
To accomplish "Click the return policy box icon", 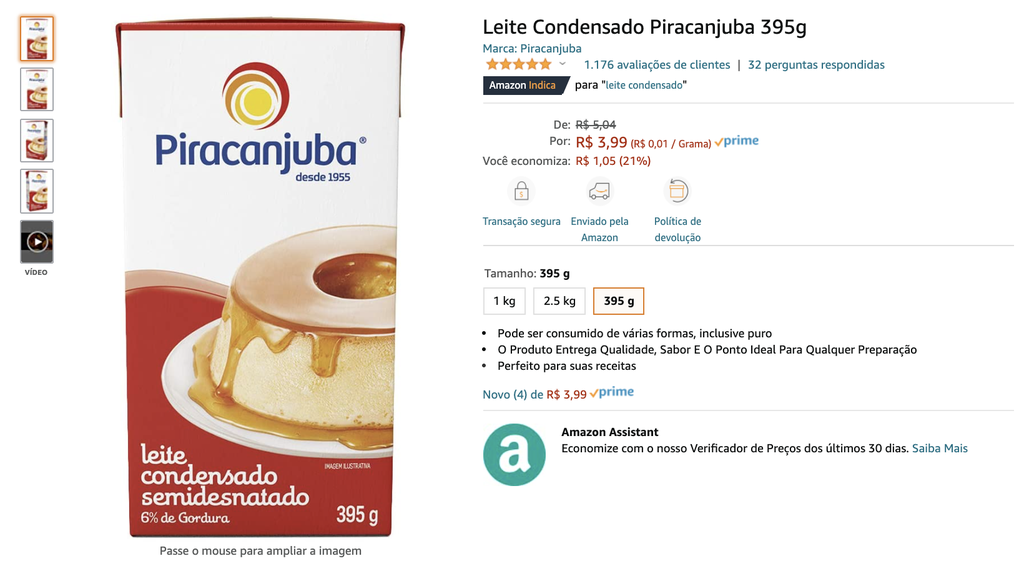I will [677, 191].
